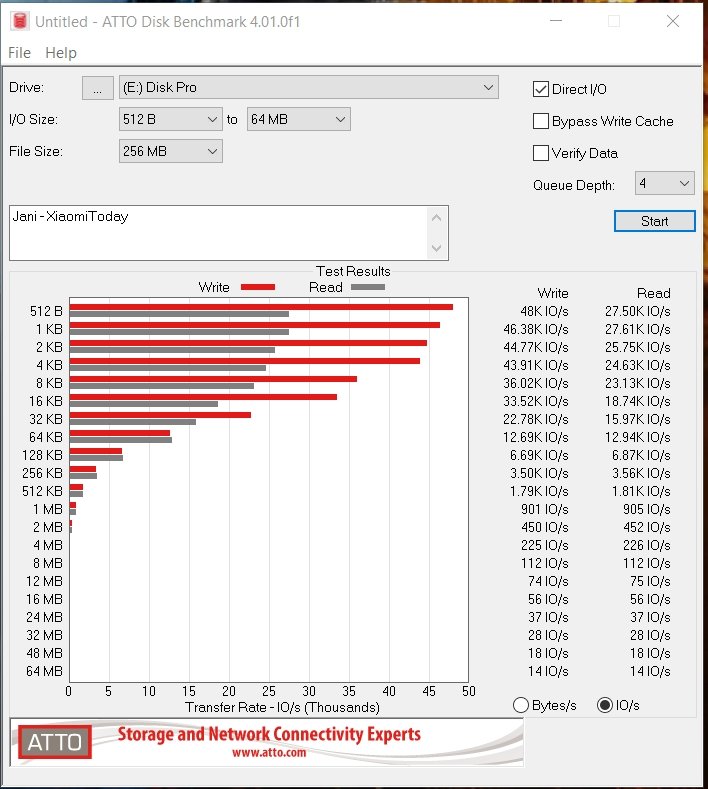Disable the Direct I/O checkbox

pos(541,89)
